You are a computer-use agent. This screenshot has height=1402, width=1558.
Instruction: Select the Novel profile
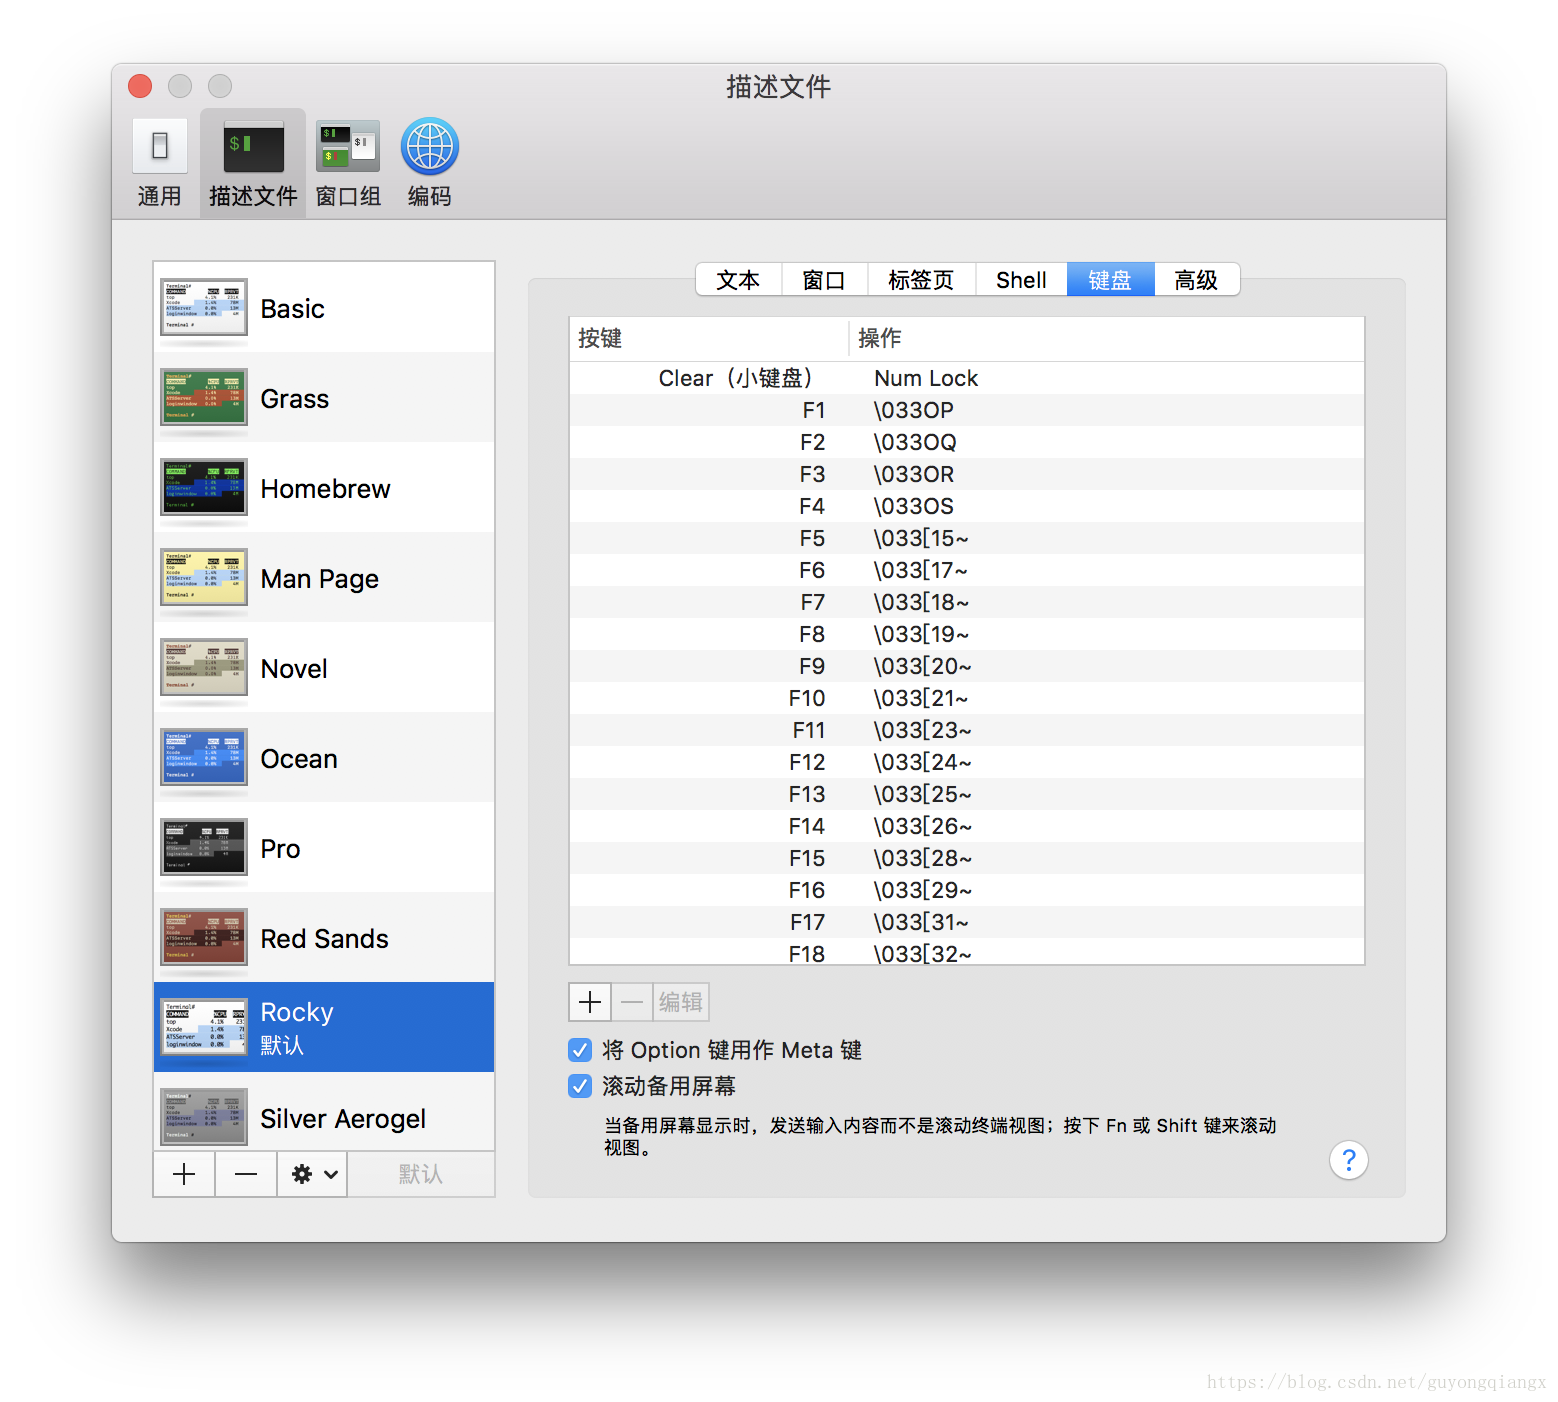click(324, 668)
